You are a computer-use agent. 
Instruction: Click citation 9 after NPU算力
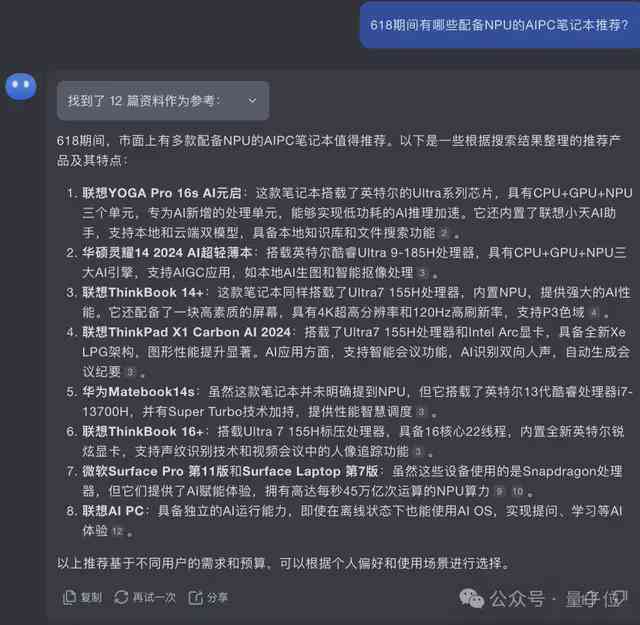coord(499,492)
